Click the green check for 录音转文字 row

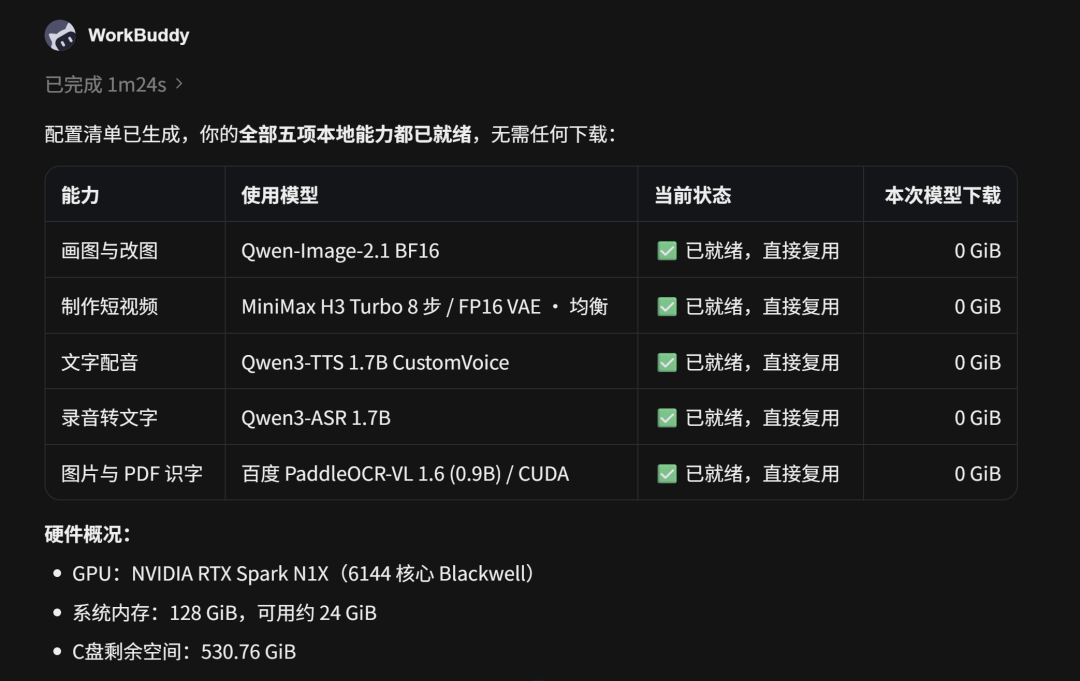[667, 418]
